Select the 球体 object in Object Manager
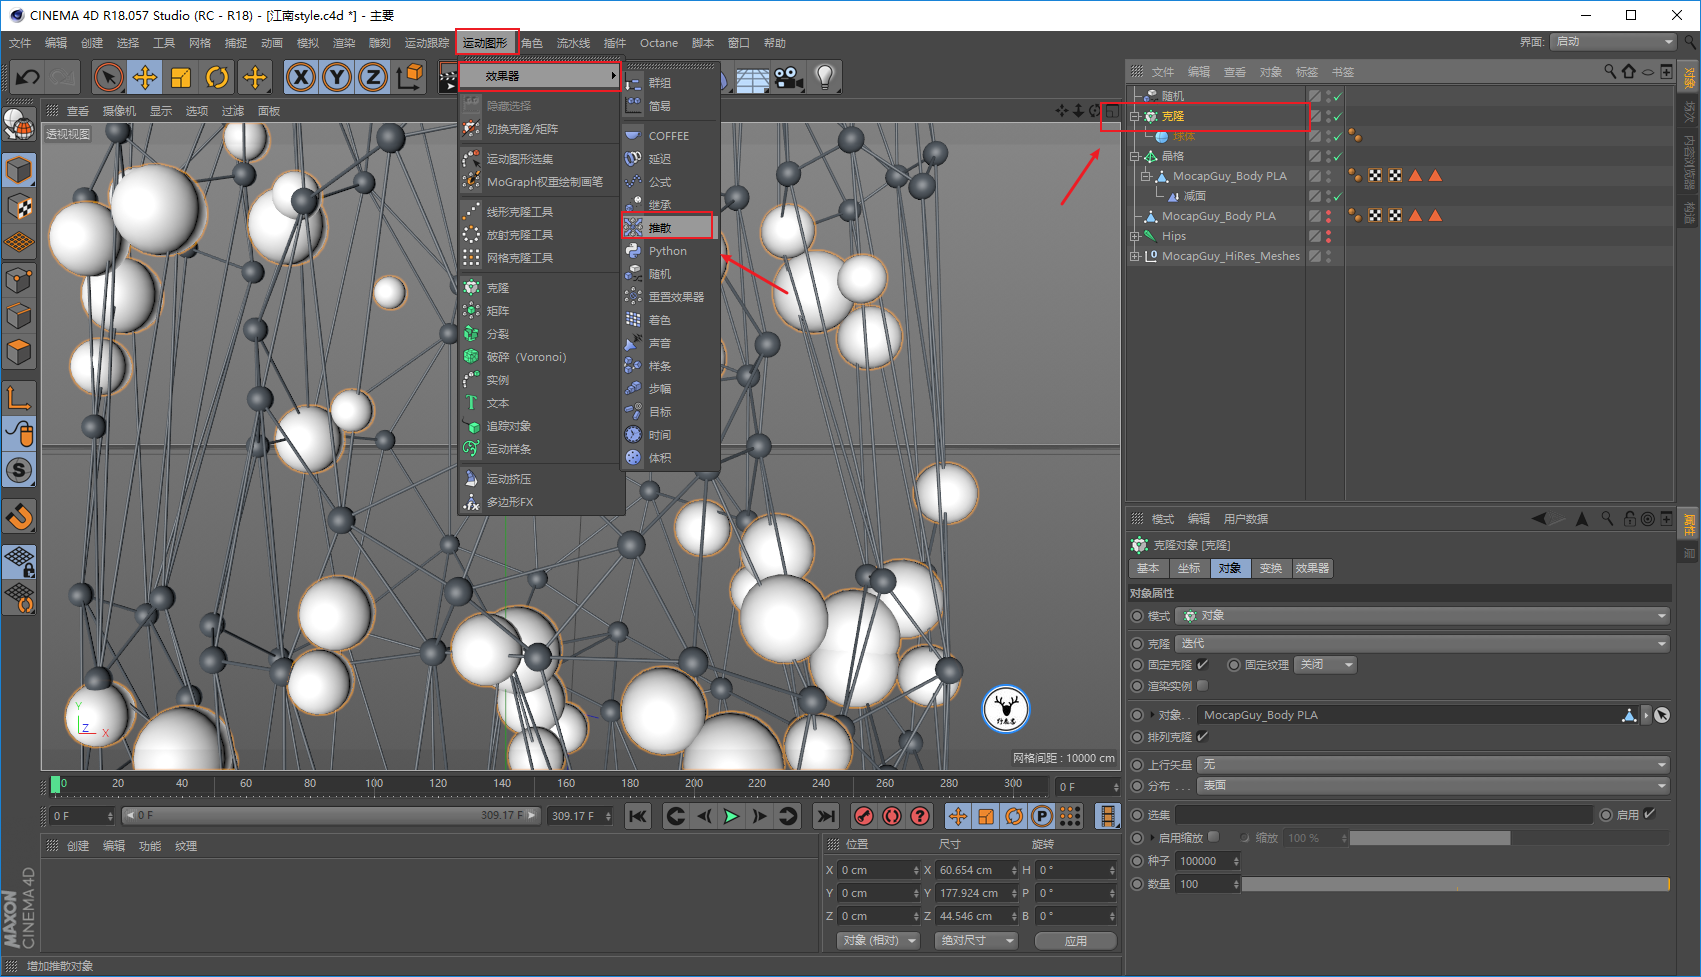1701x977 pixels. pos(1184,136)
